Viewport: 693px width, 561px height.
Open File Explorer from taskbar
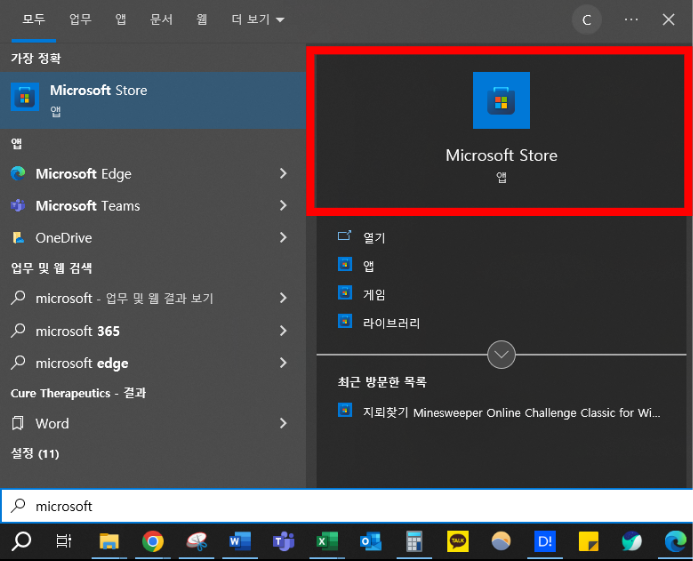click(x=109, y=541)
